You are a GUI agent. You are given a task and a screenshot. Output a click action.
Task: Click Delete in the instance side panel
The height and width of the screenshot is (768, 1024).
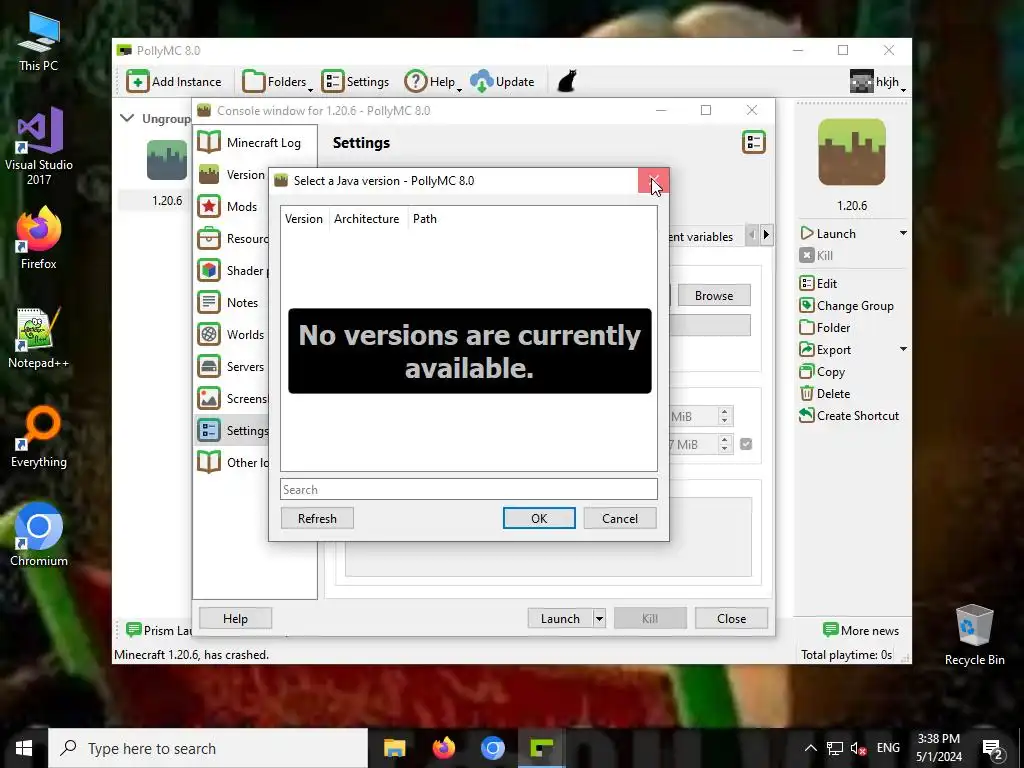pyautogui.click(x=825, y=394)
